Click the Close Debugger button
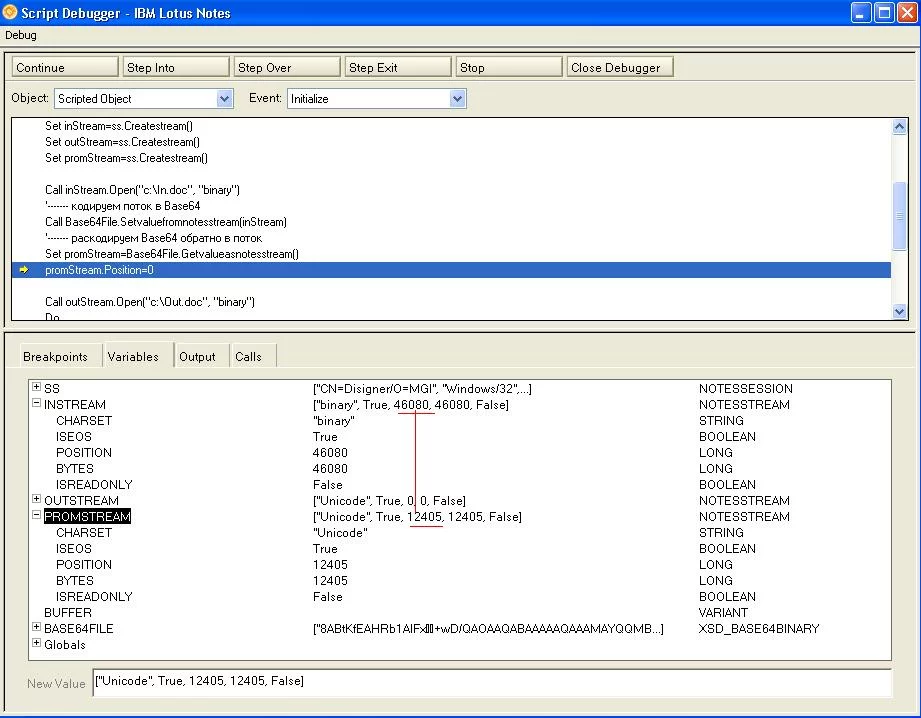Viewport: 921px width, 718px height. point(619,67)
